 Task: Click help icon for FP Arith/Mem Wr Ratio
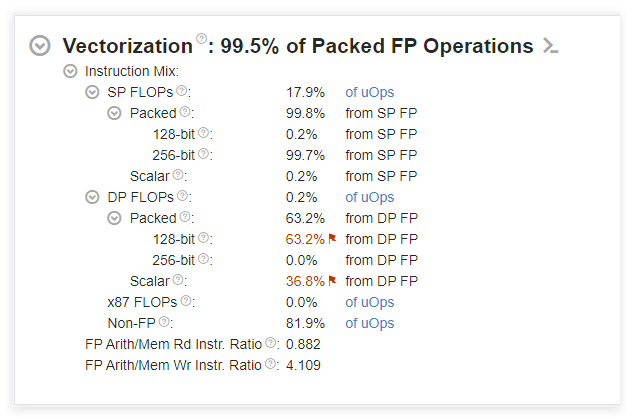pos(270,364)
